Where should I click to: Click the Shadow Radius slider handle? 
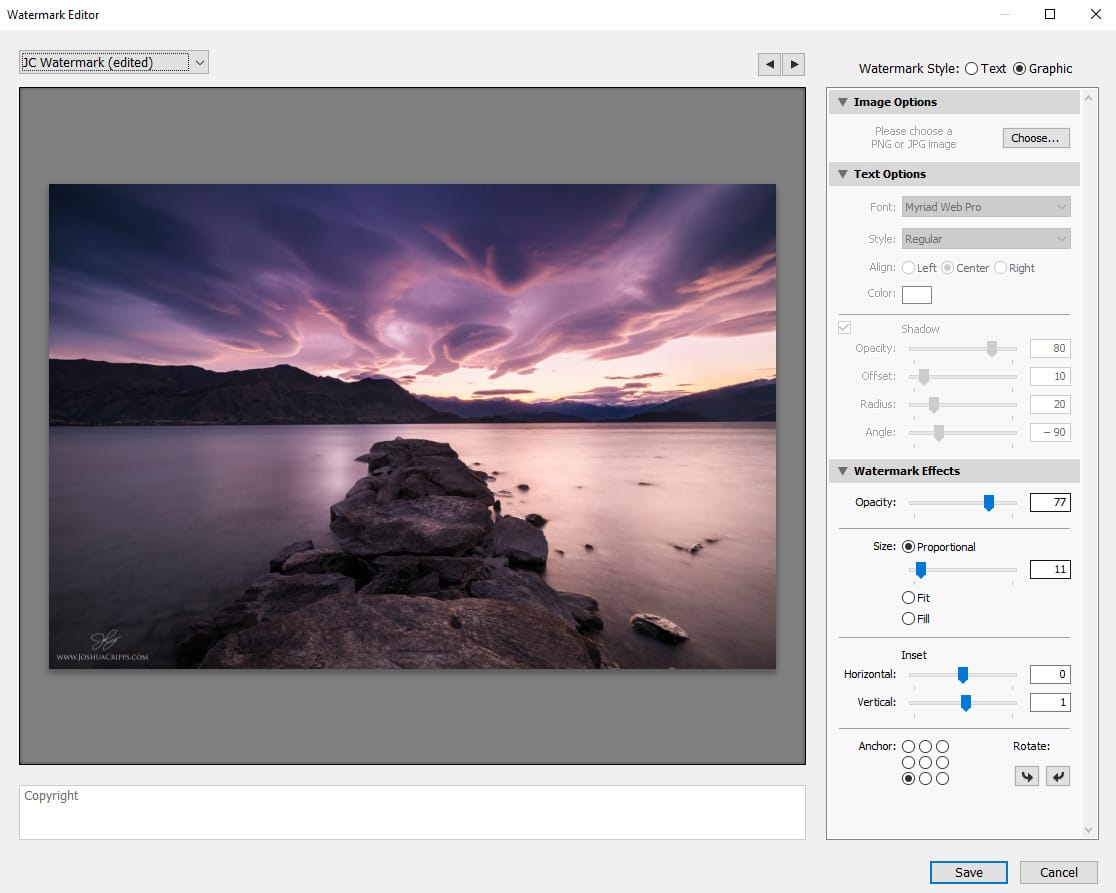point(933,404)
